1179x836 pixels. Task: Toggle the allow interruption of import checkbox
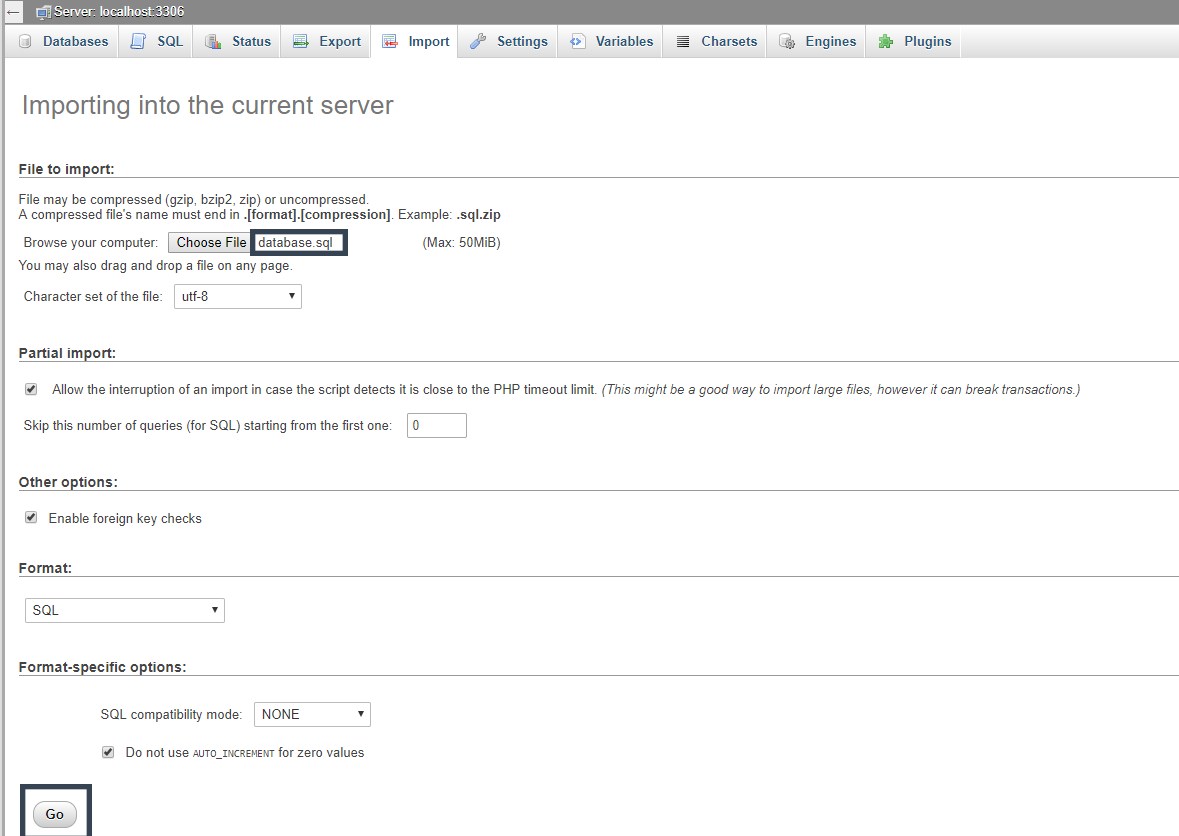click(x=31, y=389)
